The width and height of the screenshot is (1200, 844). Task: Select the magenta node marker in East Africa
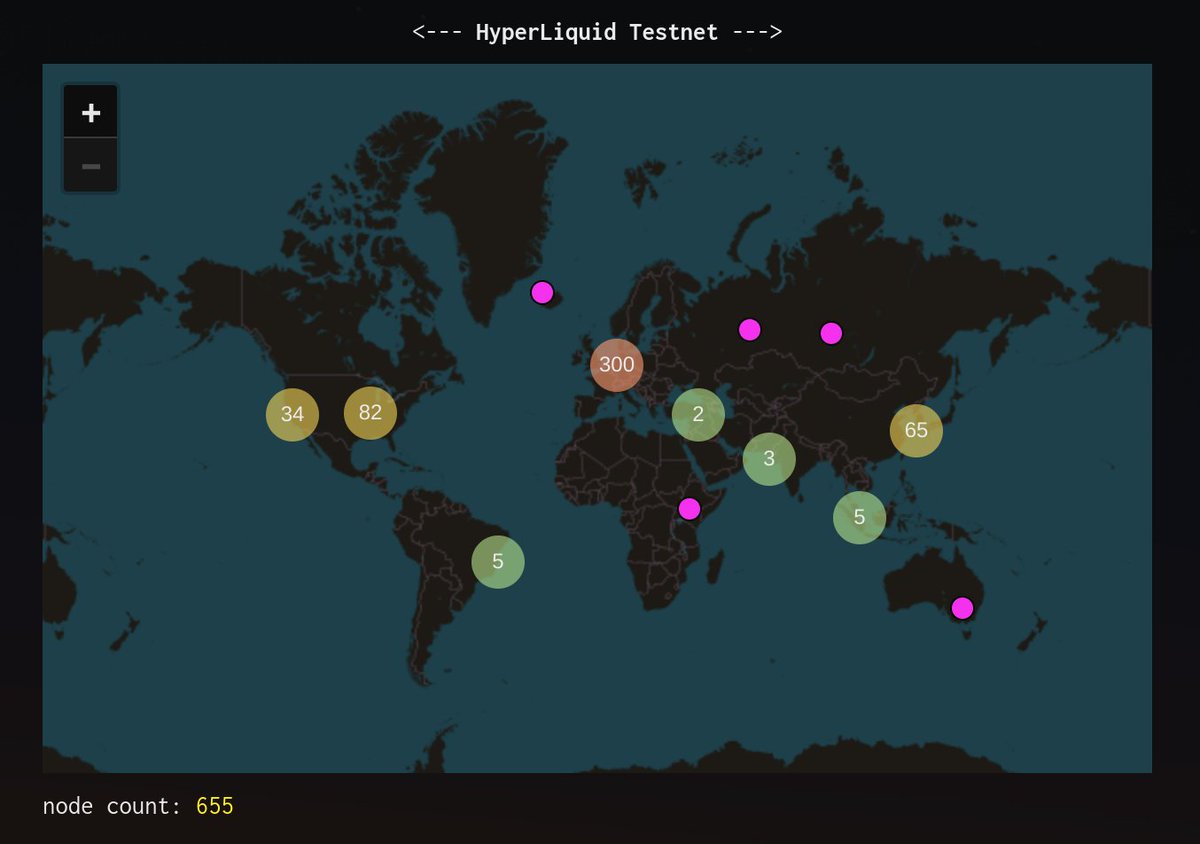click(x=689, y=509)
